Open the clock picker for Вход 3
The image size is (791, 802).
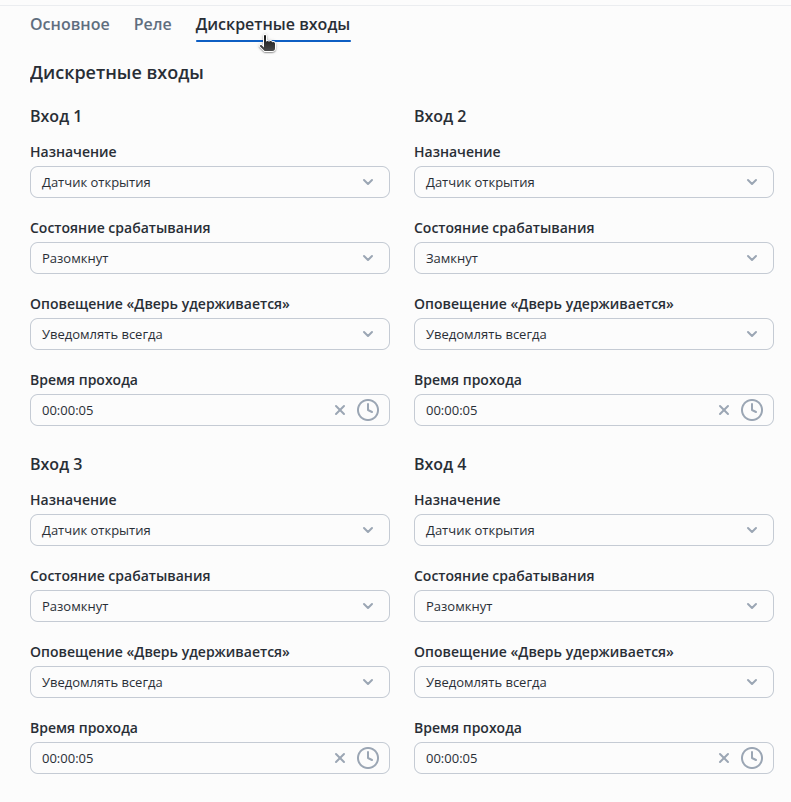368,758
